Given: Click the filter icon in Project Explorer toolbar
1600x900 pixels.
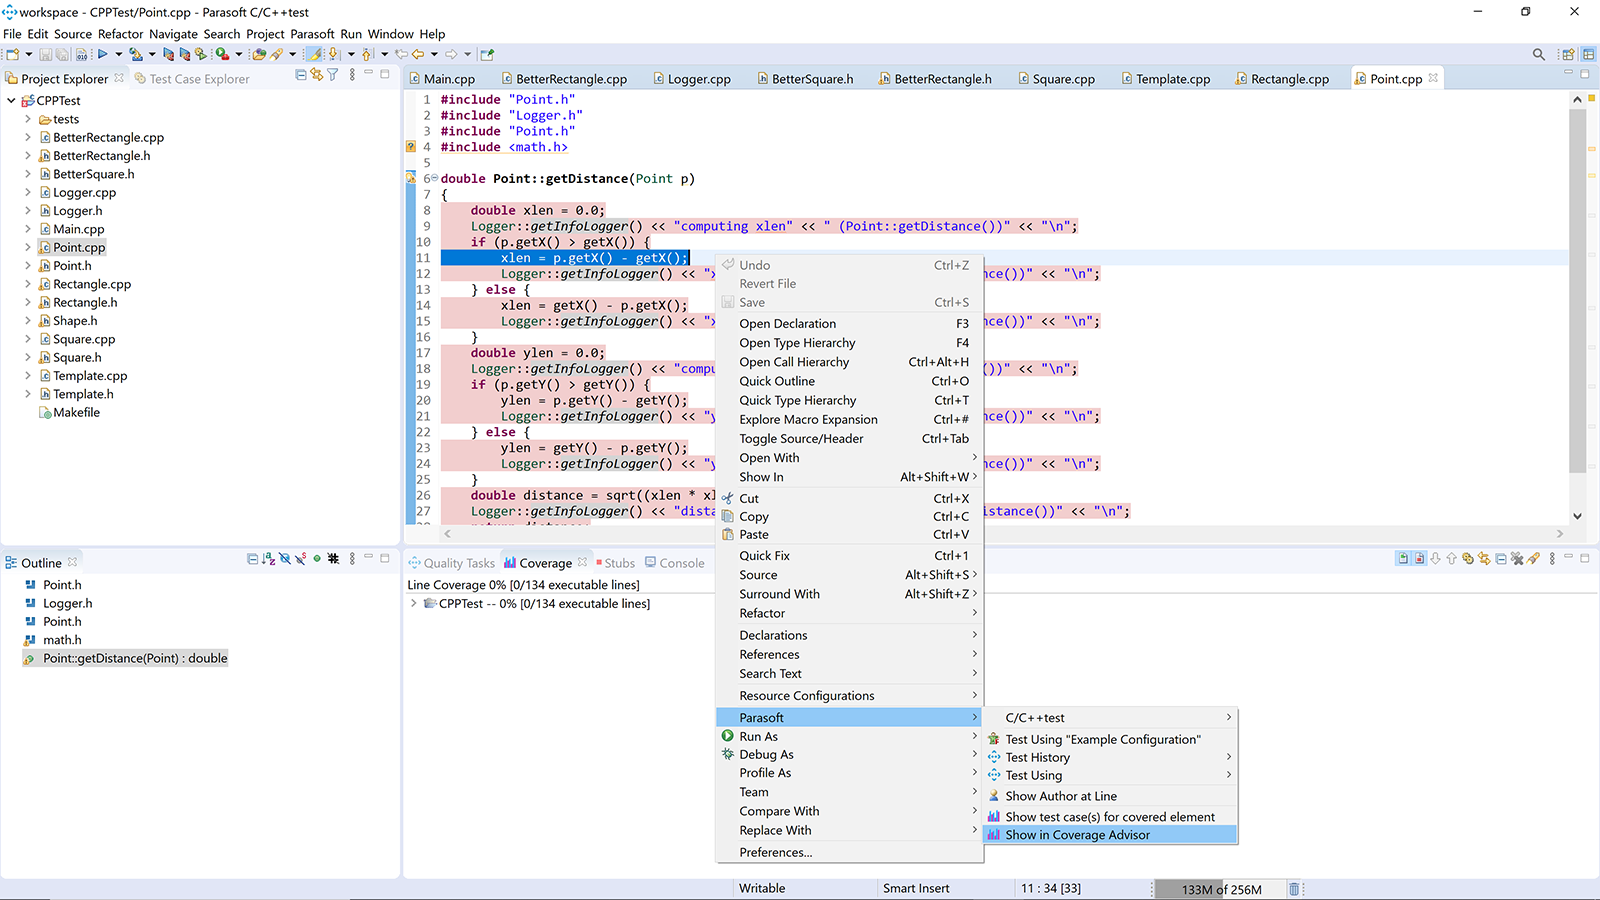Looking at the screenshot, I should [x=332, y=78].
